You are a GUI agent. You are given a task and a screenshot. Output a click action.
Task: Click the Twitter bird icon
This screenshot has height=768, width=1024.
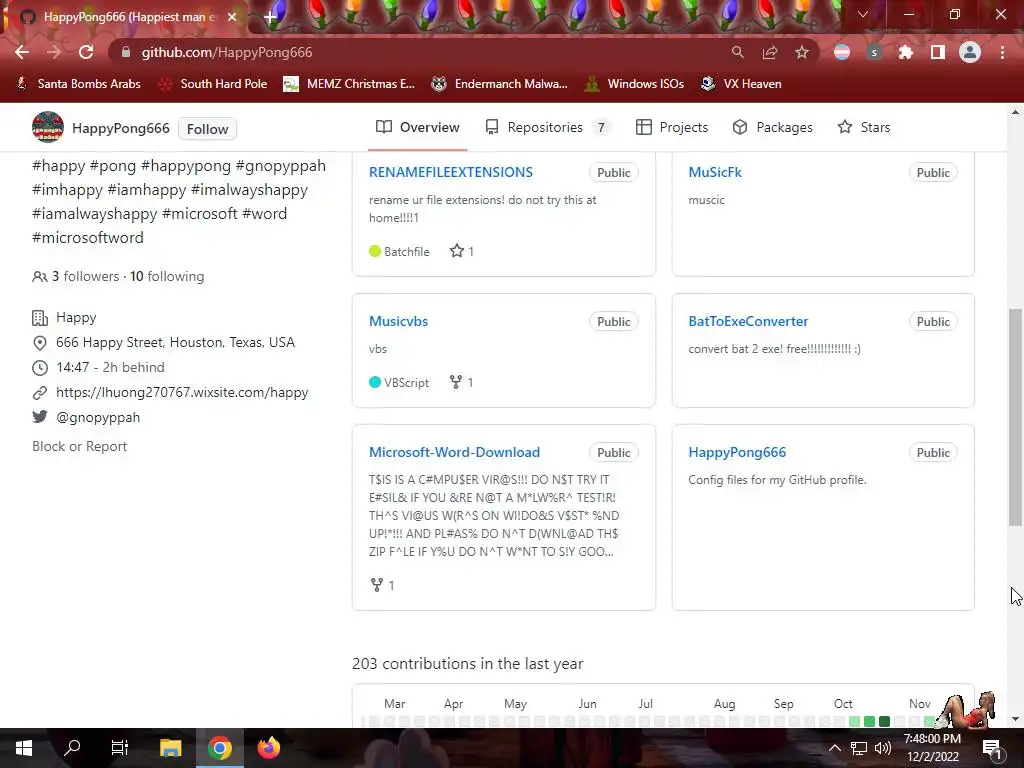40,417
